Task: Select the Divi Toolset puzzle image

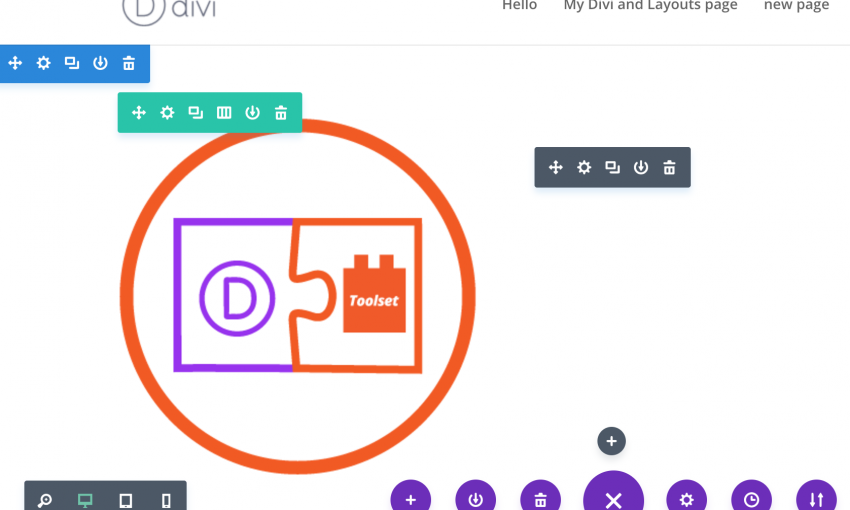Action: click(298, 296)
